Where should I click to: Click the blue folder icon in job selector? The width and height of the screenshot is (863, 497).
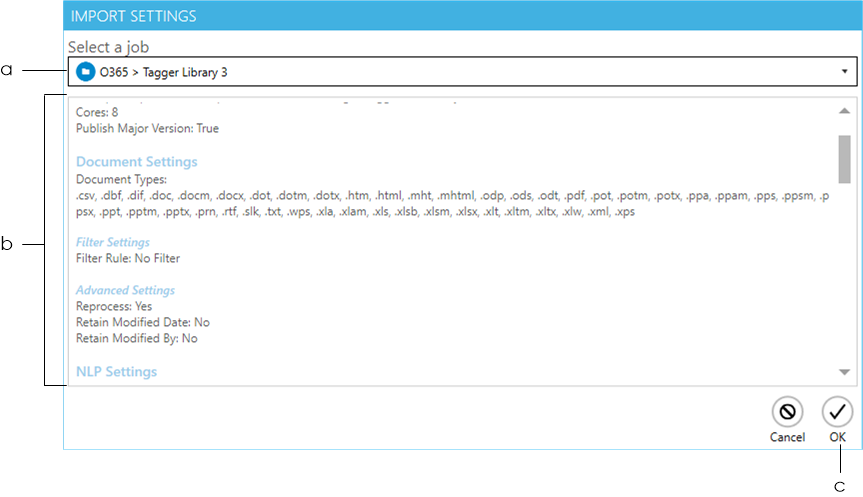85,72
